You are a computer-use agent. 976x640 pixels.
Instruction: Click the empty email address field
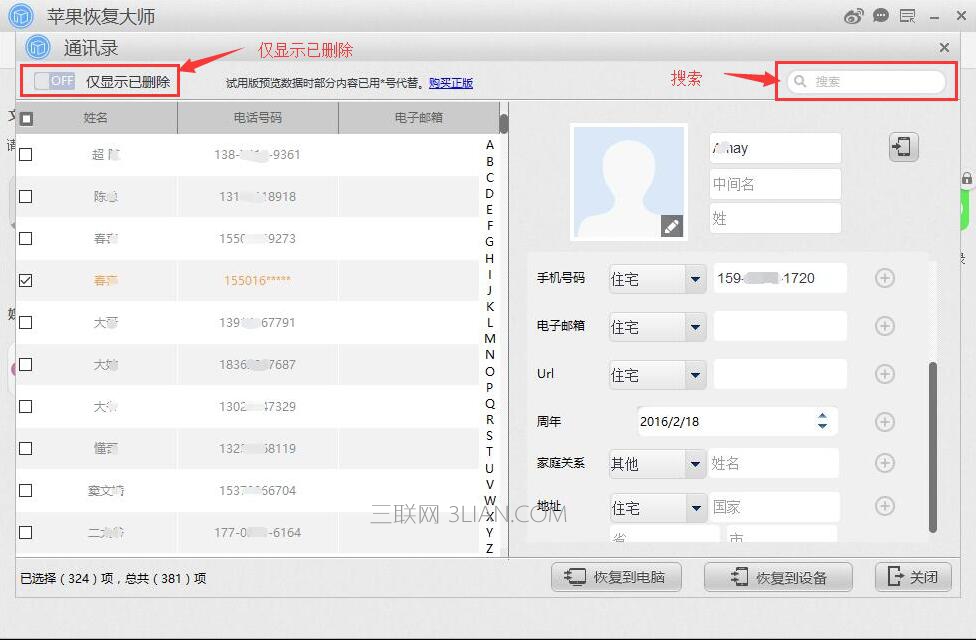[780, 326]
